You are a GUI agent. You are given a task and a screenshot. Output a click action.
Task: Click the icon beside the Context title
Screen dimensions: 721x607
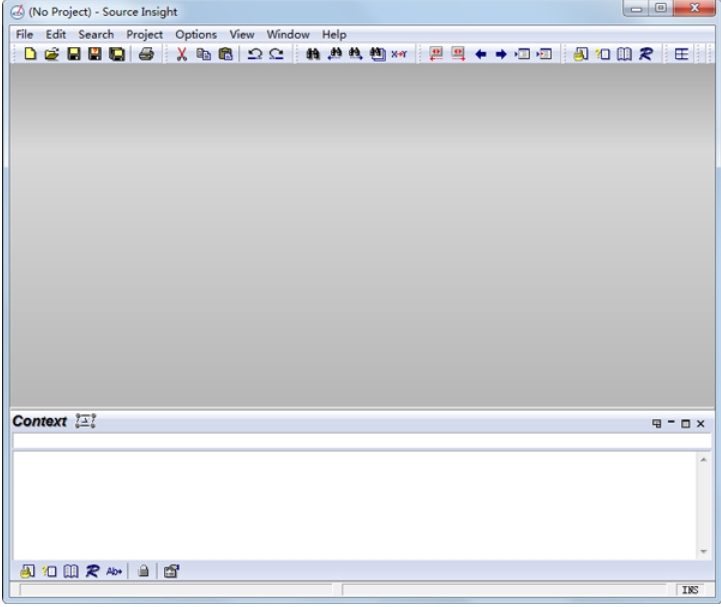point(86,421)
